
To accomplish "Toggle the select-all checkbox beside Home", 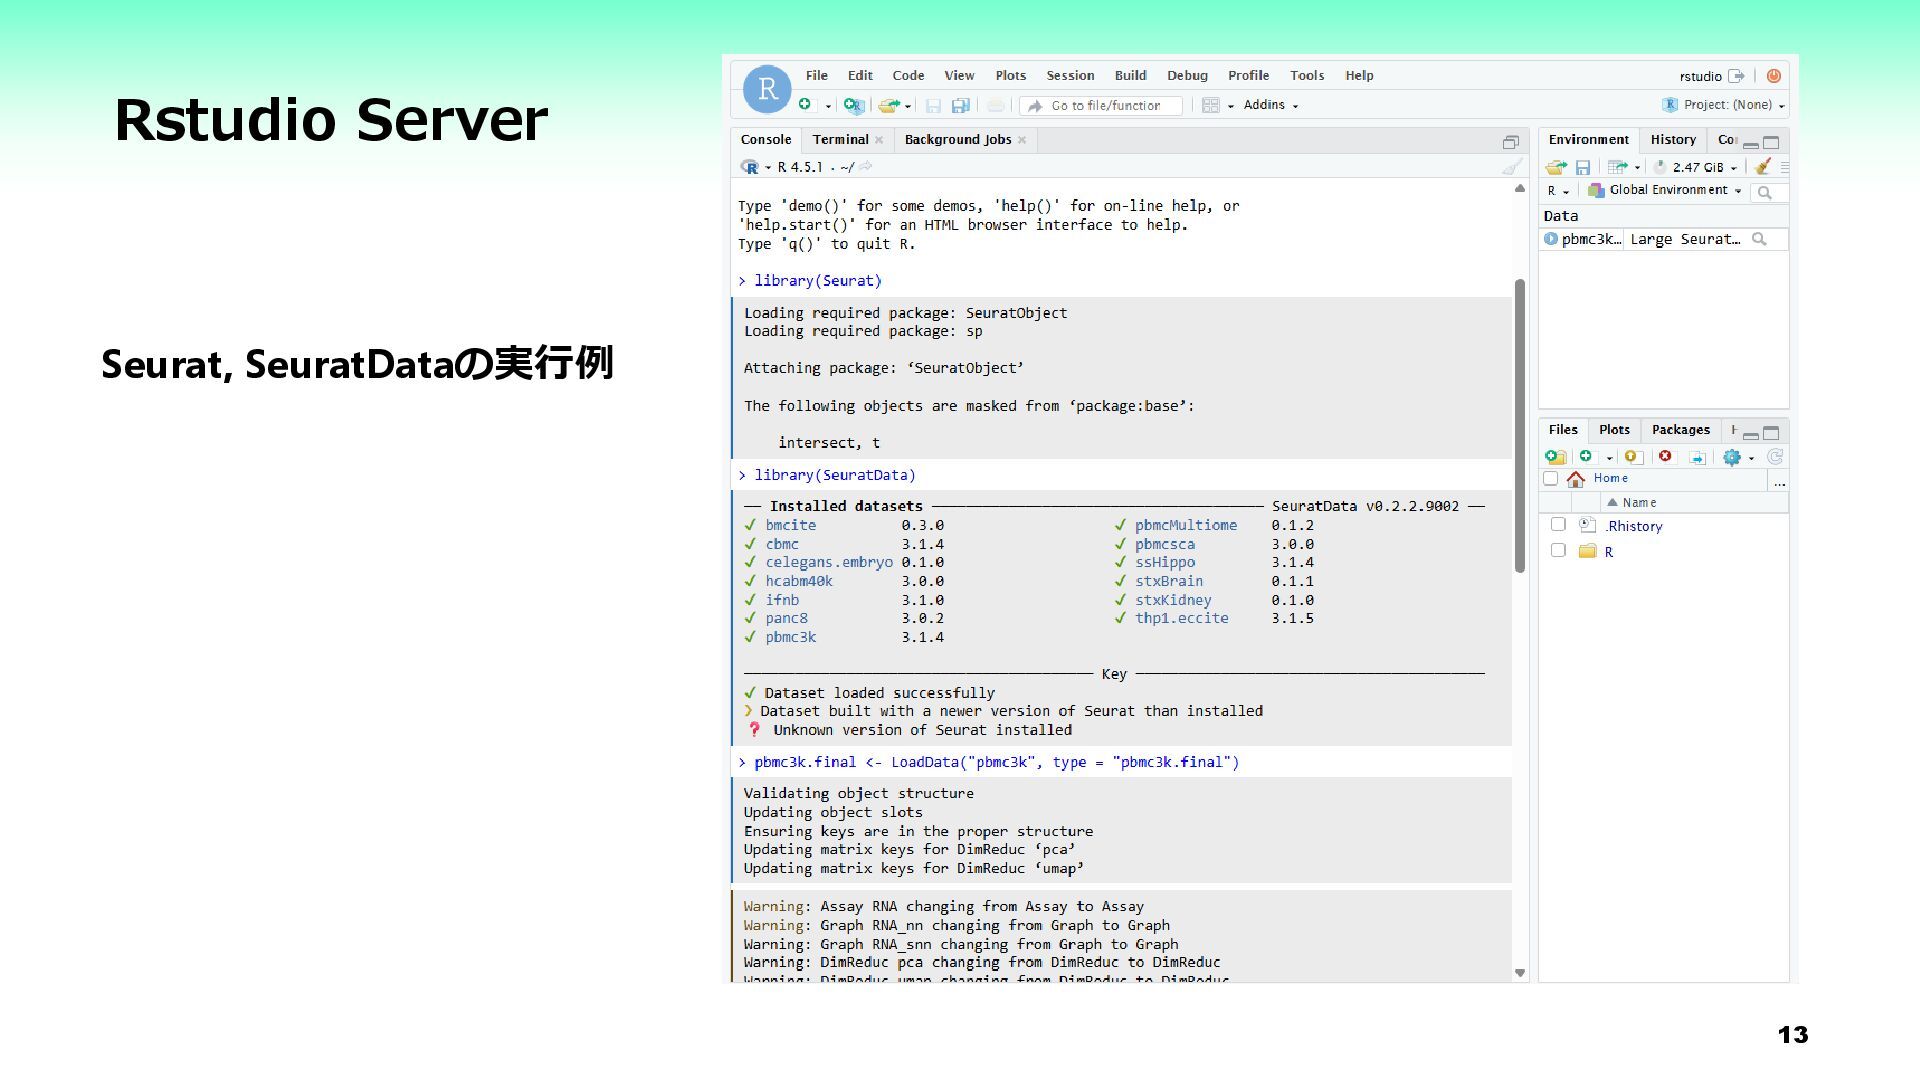I will pyautogui.click(x=1551, y=479).
